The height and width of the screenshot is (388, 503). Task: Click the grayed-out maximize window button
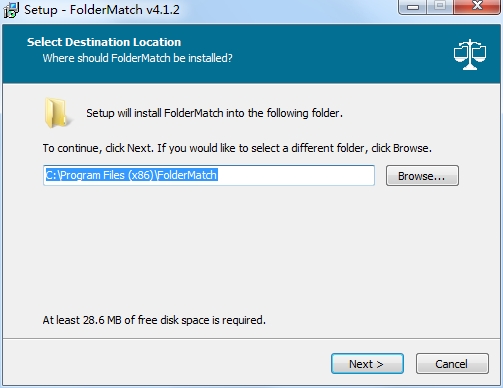440,7
